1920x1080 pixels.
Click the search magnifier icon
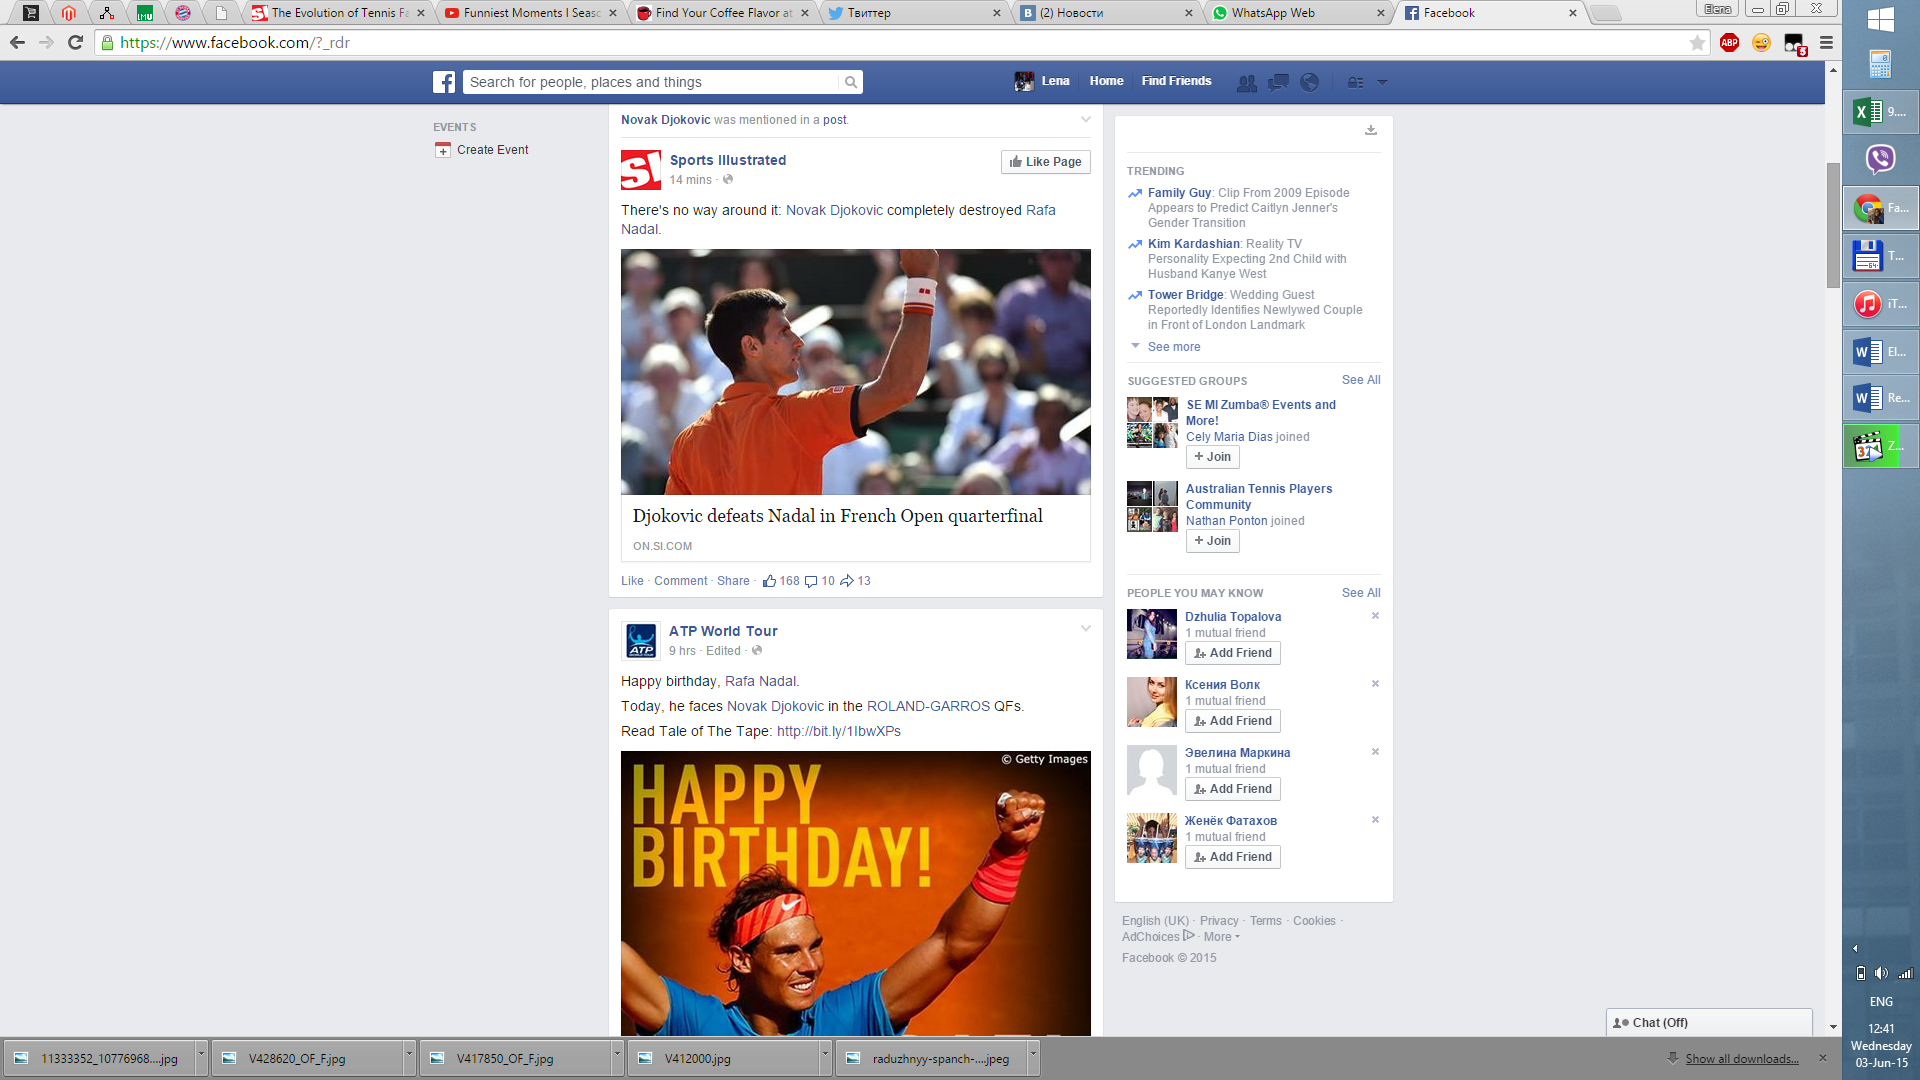[x=850, y=82]
